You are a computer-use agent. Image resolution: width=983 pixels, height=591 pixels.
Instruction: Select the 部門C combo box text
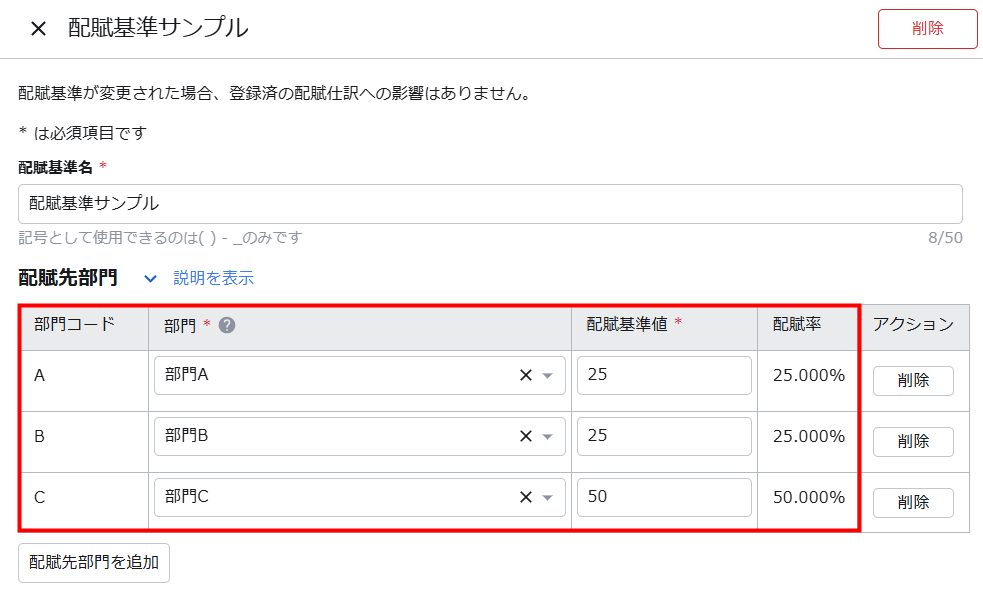pos(330,498)
